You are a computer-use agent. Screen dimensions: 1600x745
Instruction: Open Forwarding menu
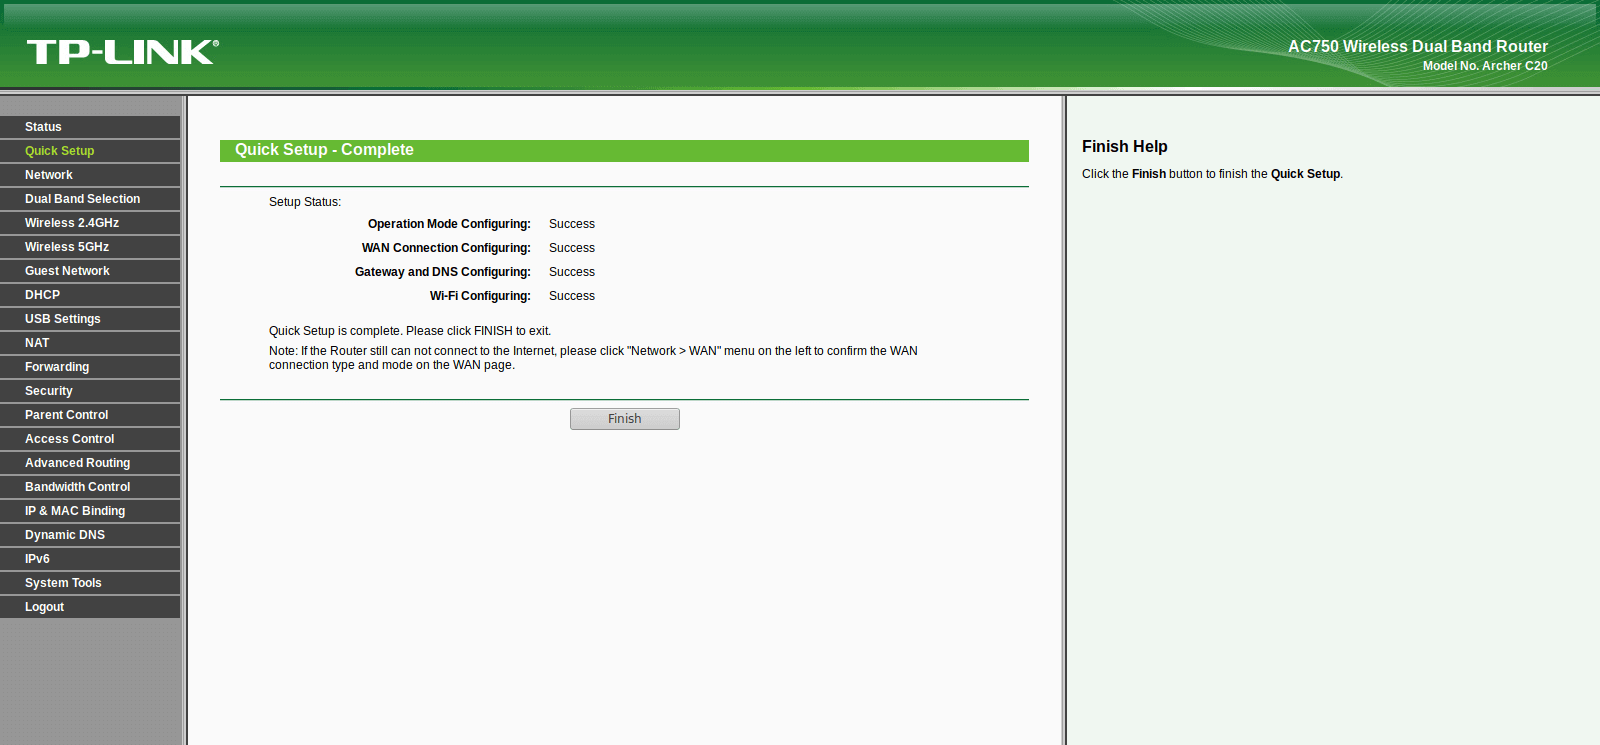90,367
